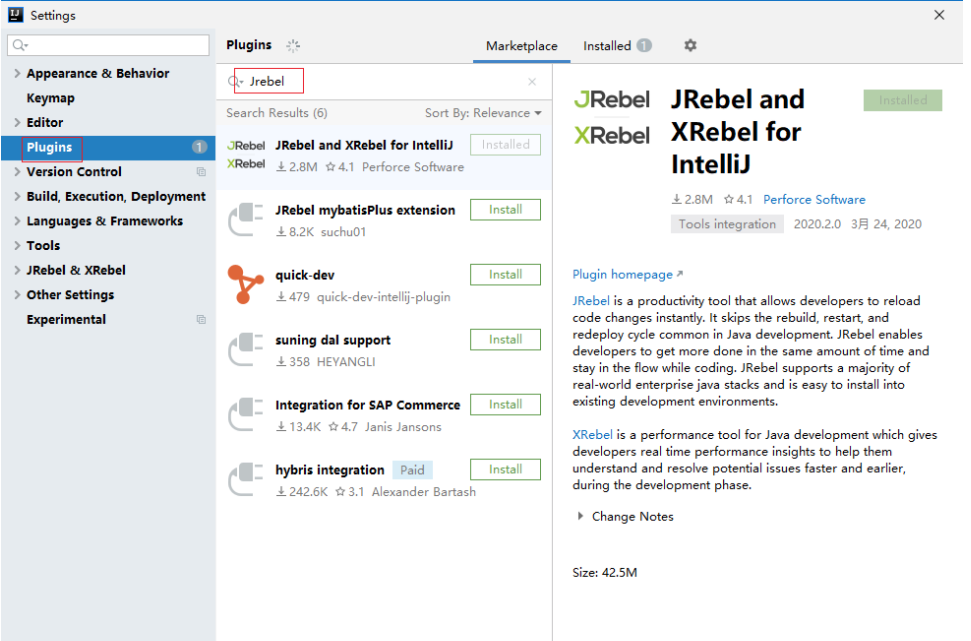
Task: Expand Build, Execution, Deployment node
Action: point(17,196)
